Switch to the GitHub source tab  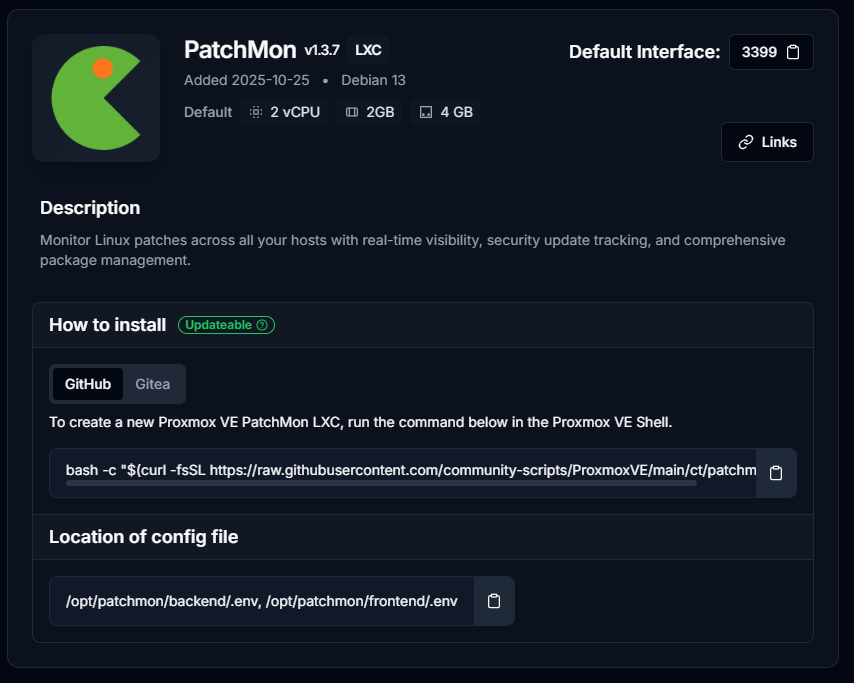coord(88,384)
